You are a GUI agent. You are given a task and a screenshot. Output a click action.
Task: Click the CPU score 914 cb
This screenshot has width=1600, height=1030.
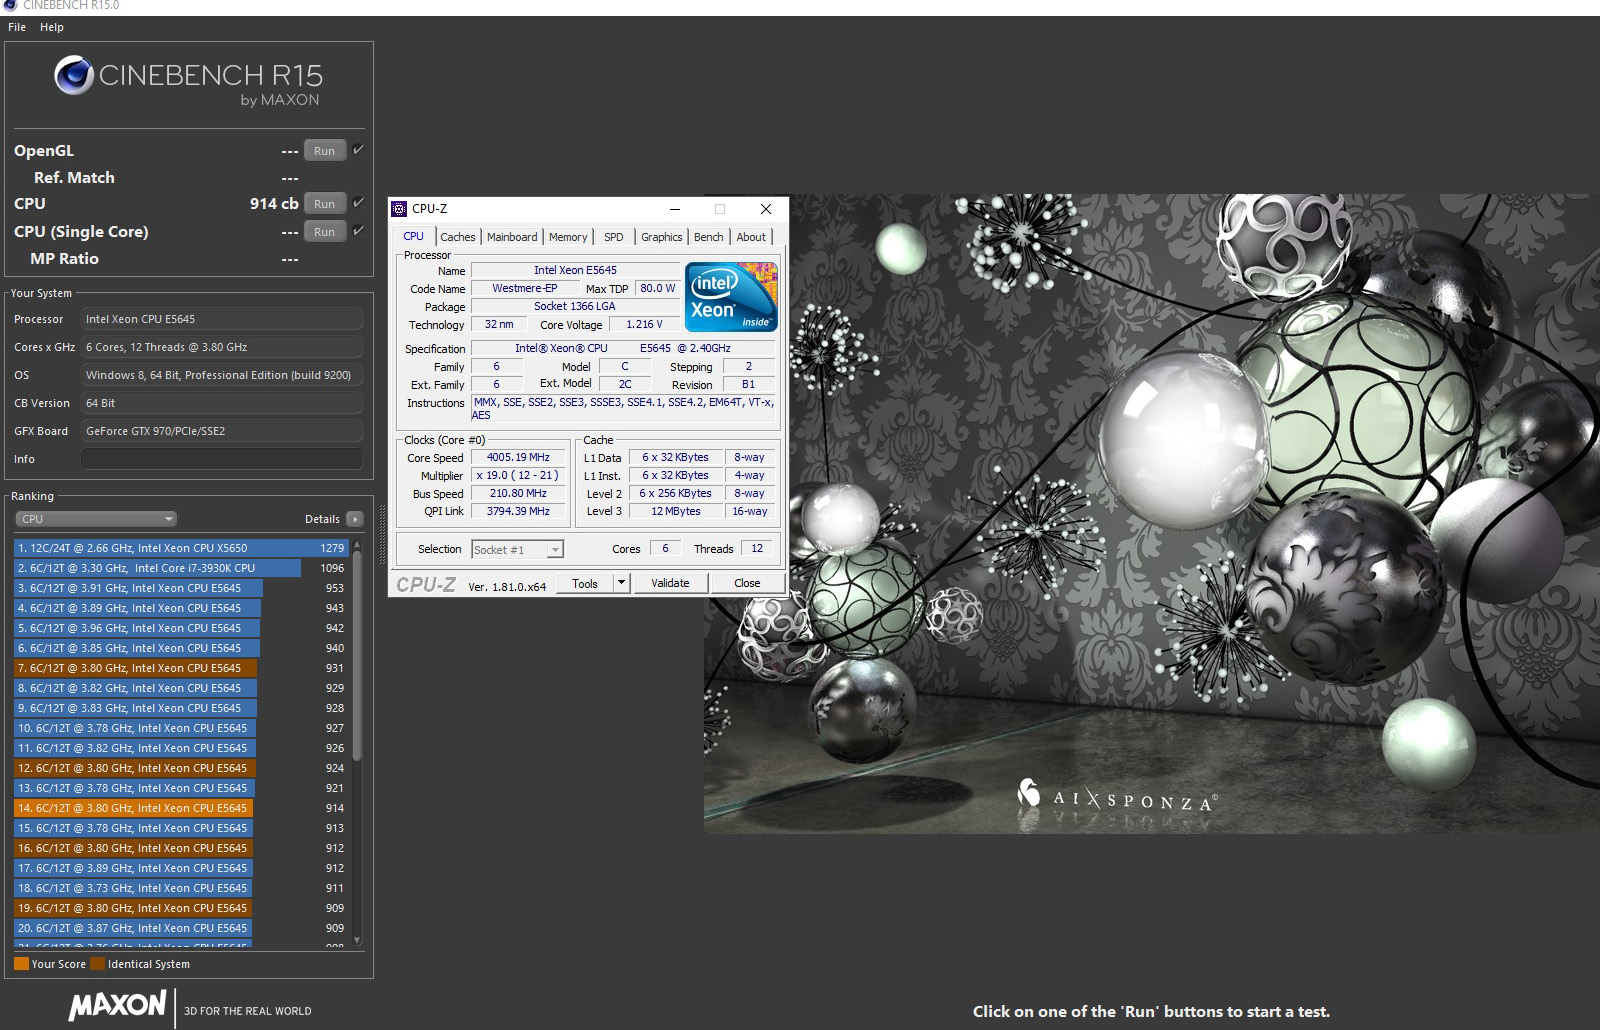(274, 203)
